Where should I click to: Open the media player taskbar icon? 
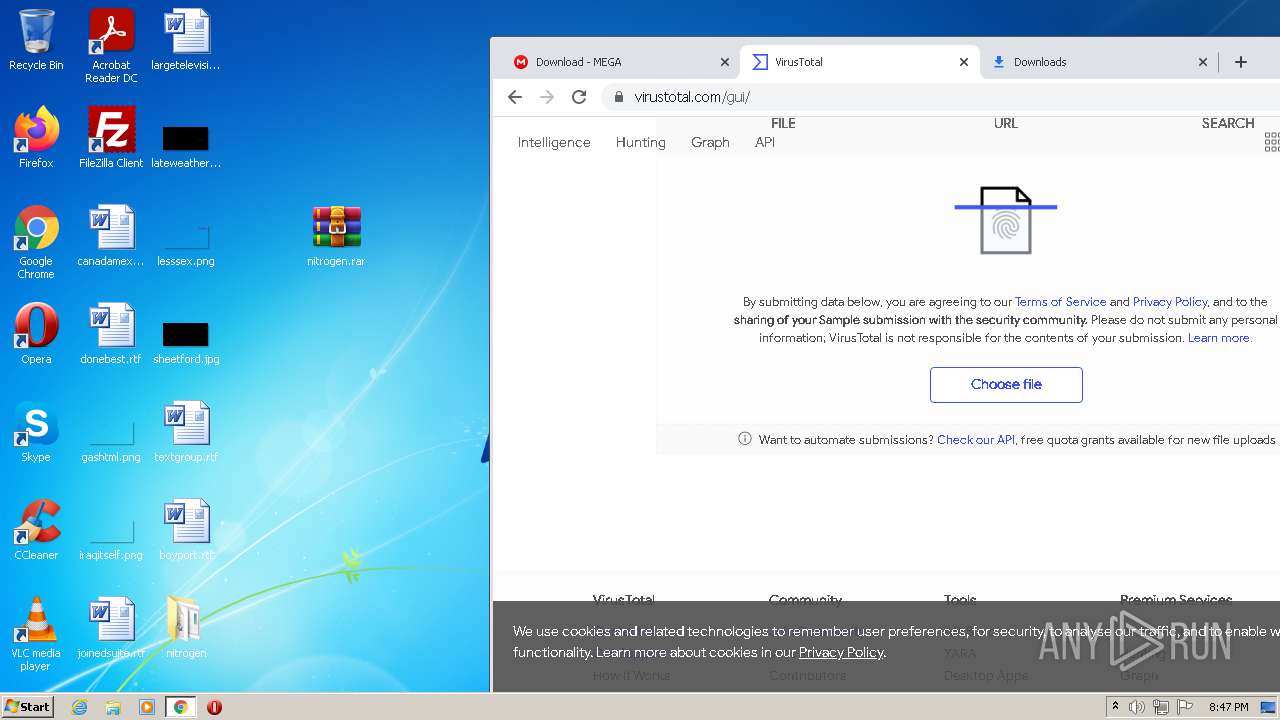coord(147,707)
